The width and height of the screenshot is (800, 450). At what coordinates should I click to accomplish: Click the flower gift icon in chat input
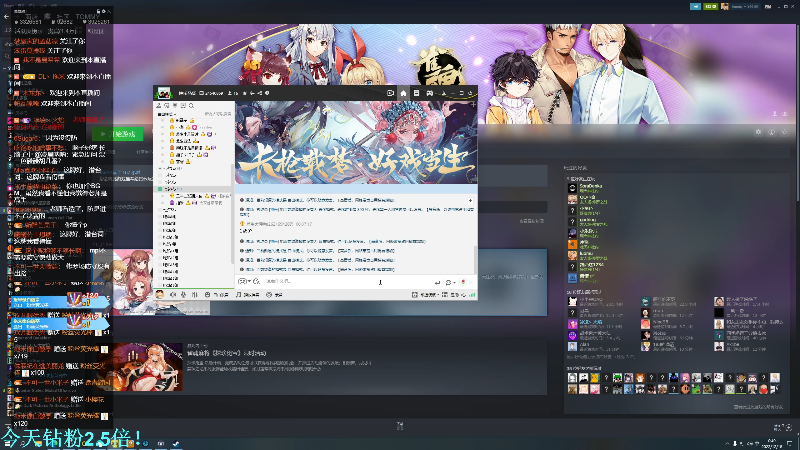463,282
